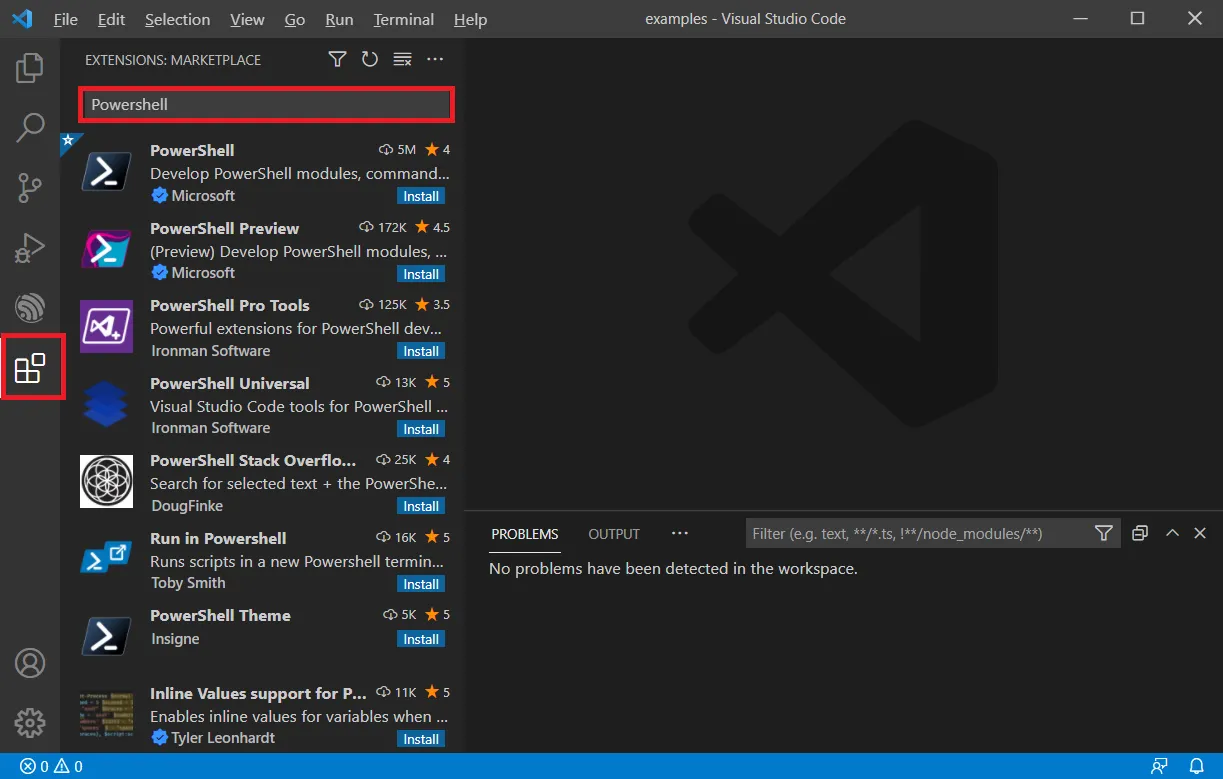This screenshot has width=1223, height=779.
Task: Click the Tyler Leonhardt publisher name
Action: [x=223, y=738]
